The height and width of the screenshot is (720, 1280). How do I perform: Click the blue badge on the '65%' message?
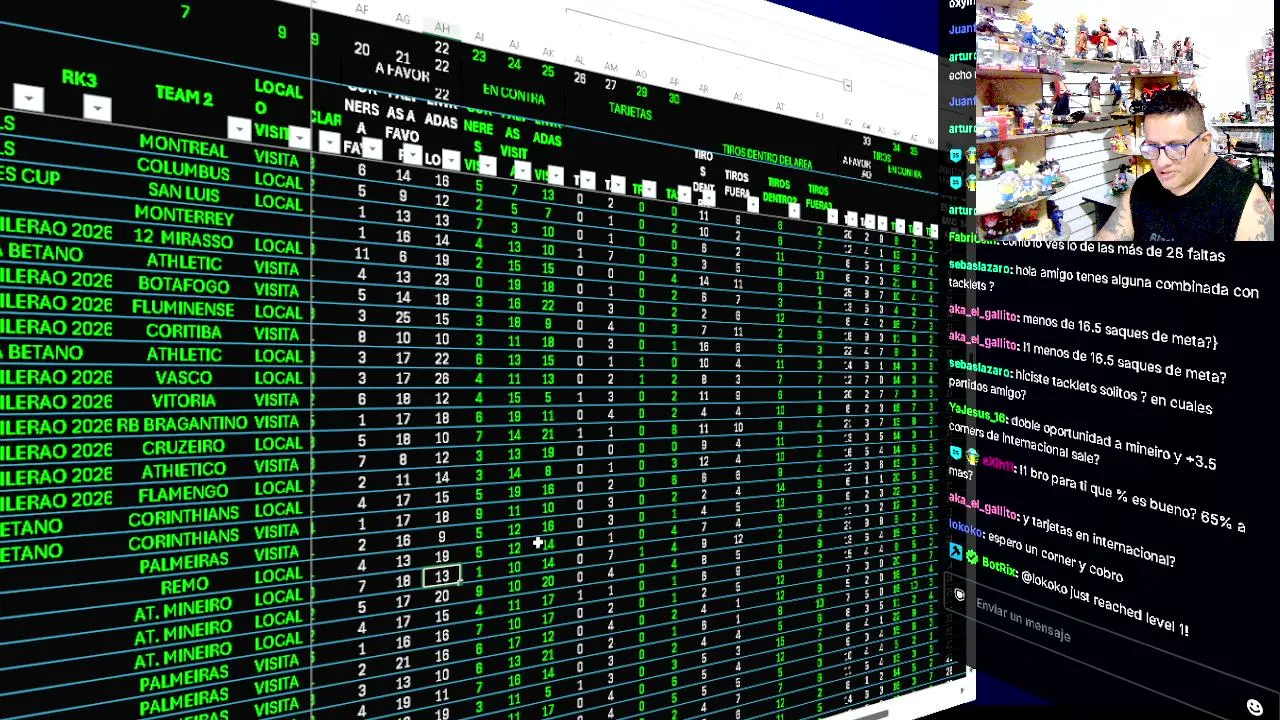tap(956, 452)
